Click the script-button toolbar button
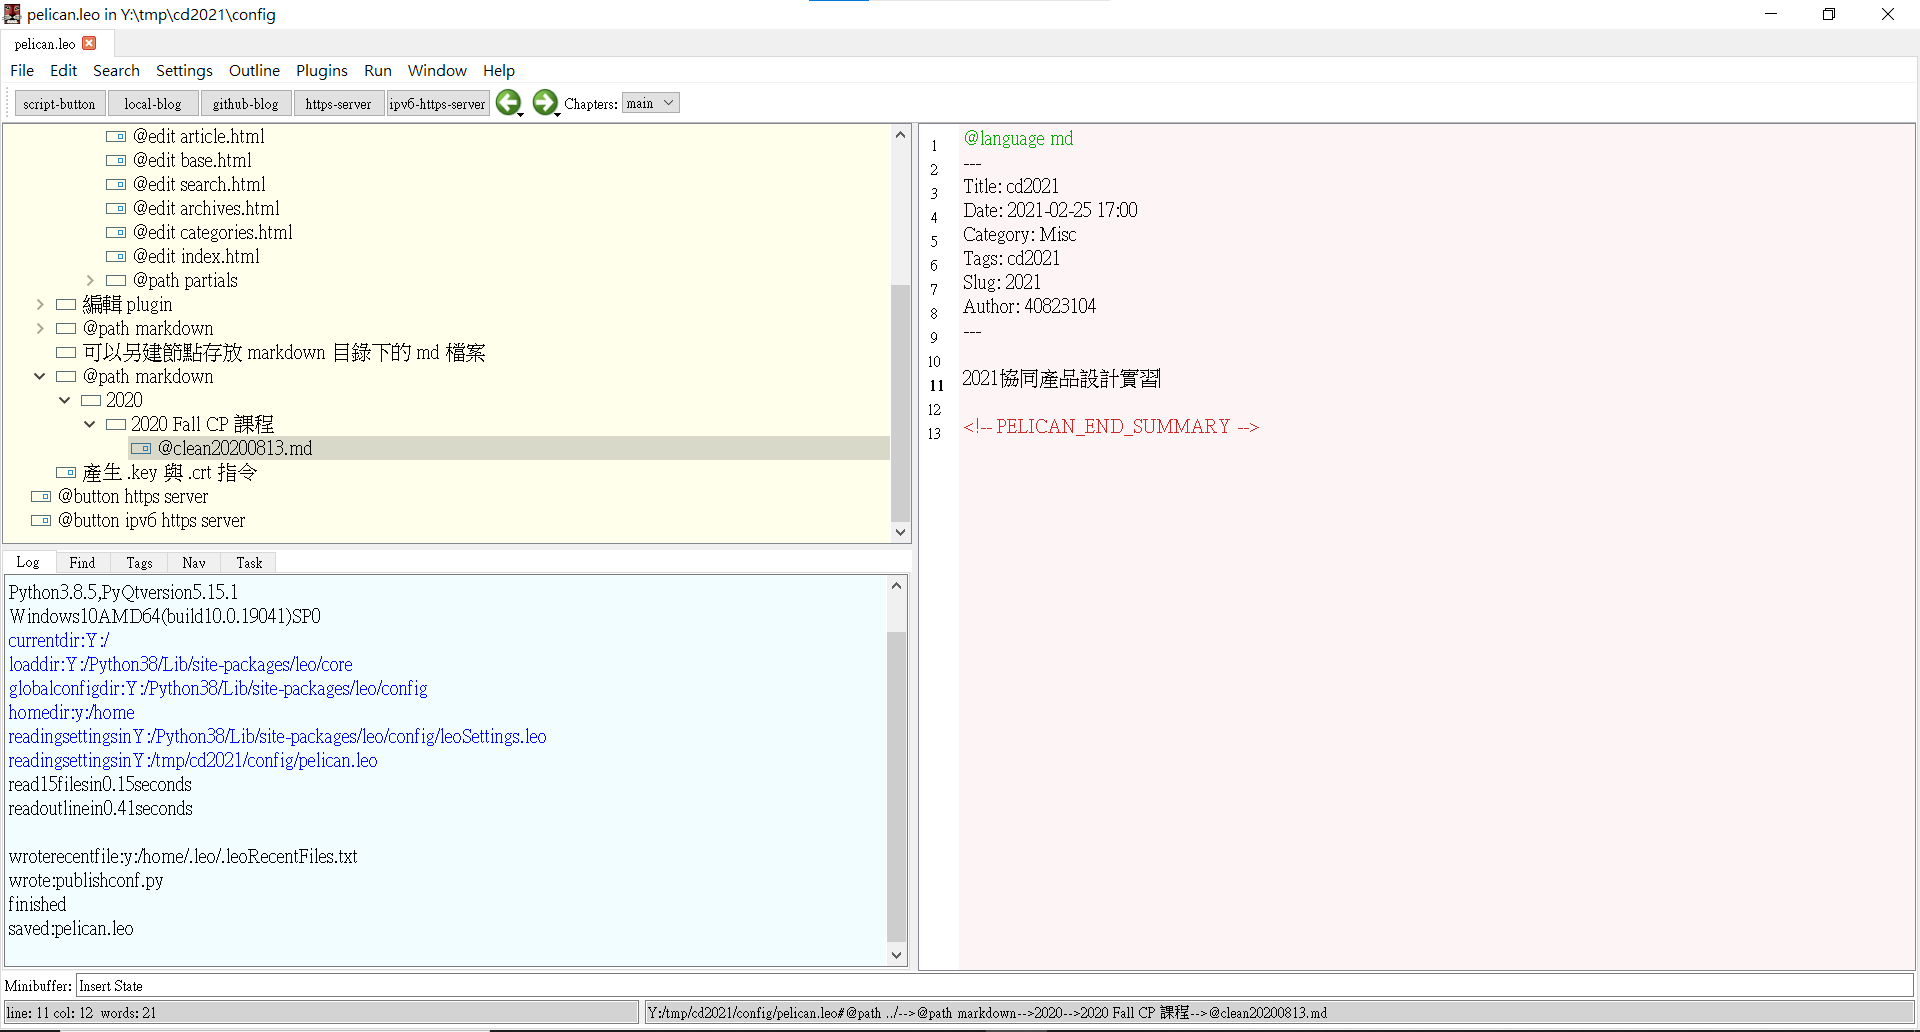1920x1032 pixels. click(59, 103)
